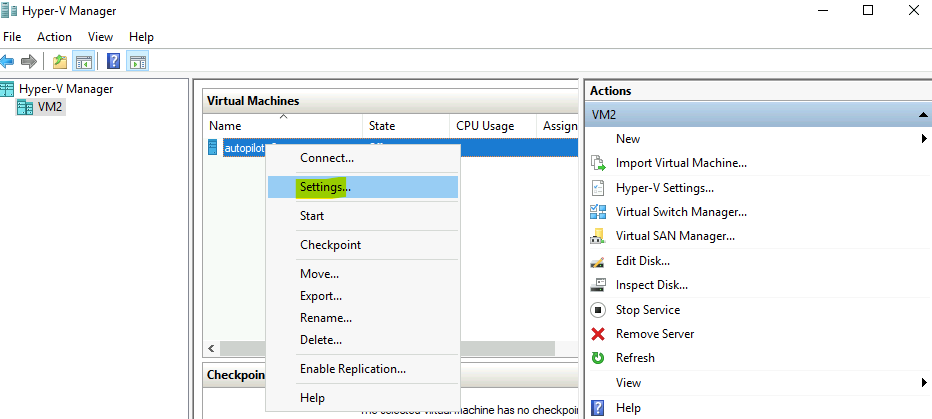This screenshot has height=419, width=932.
Task: Choose Delete... from context menu
Action: pyautogui.click(x=363, y=340)
